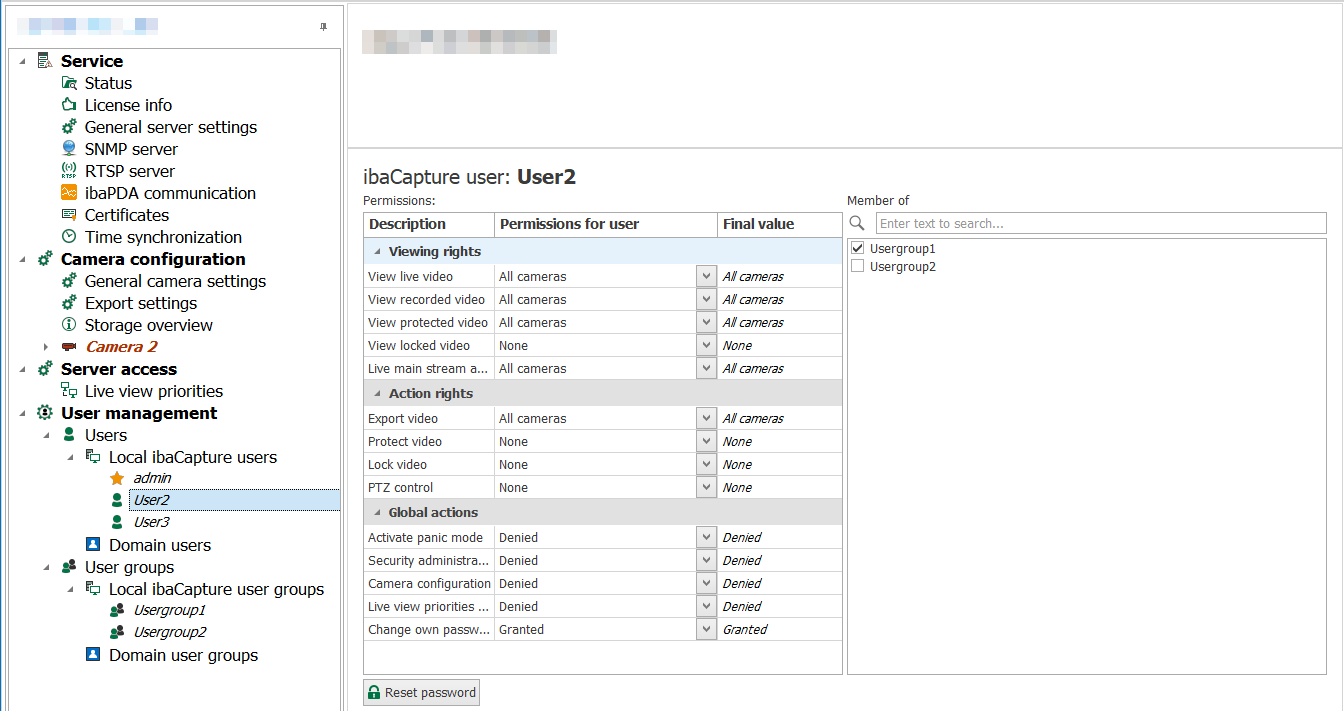The image size is (1344, 711).
Task: Click the User3 person icon
Action: point(117,522)
